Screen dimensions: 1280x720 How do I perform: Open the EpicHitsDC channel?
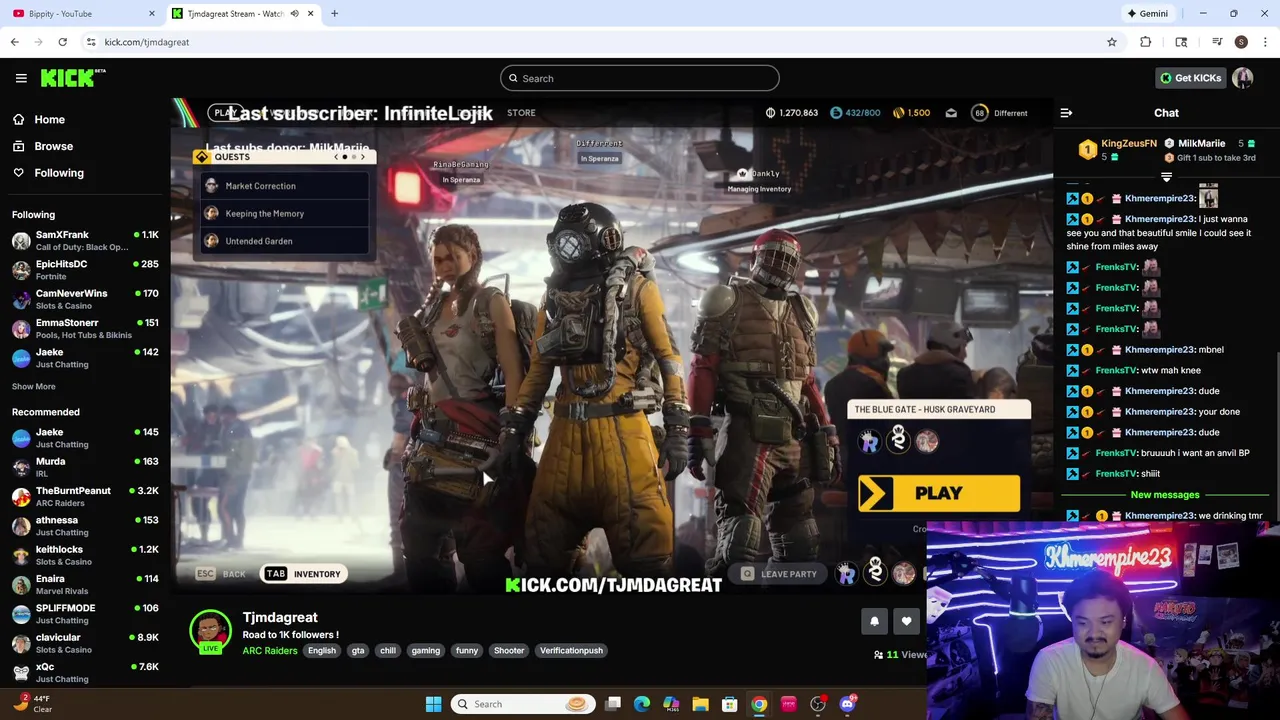pos(85,270)
